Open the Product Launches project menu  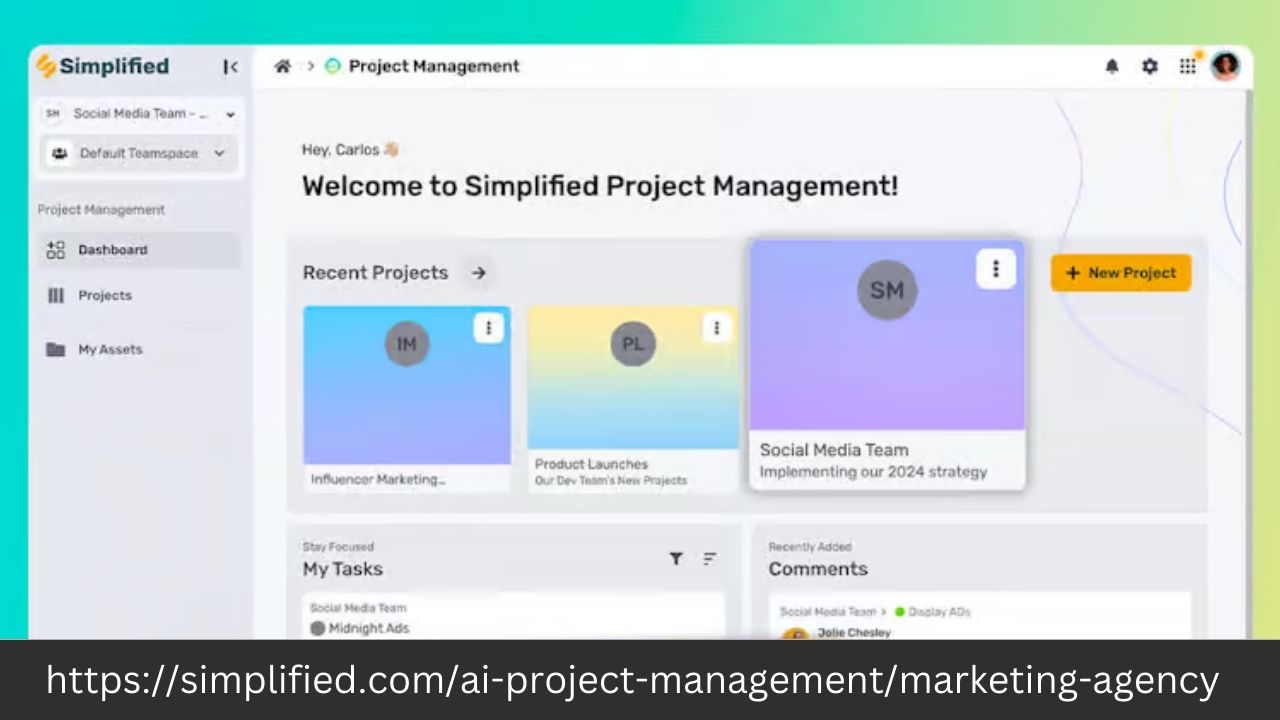click(716, 328)
